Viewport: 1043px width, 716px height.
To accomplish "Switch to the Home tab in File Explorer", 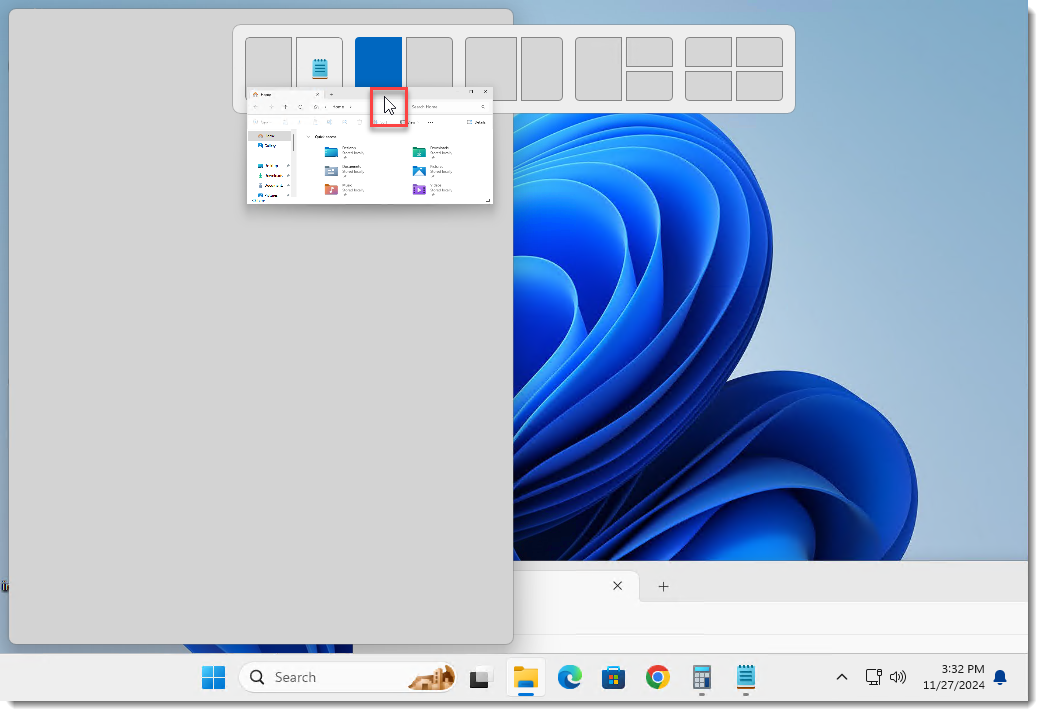I will tap(266, 94).
